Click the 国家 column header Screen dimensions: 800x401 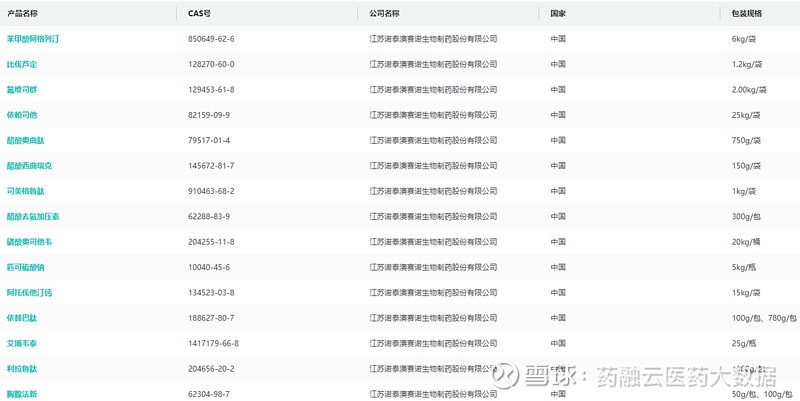558,14
